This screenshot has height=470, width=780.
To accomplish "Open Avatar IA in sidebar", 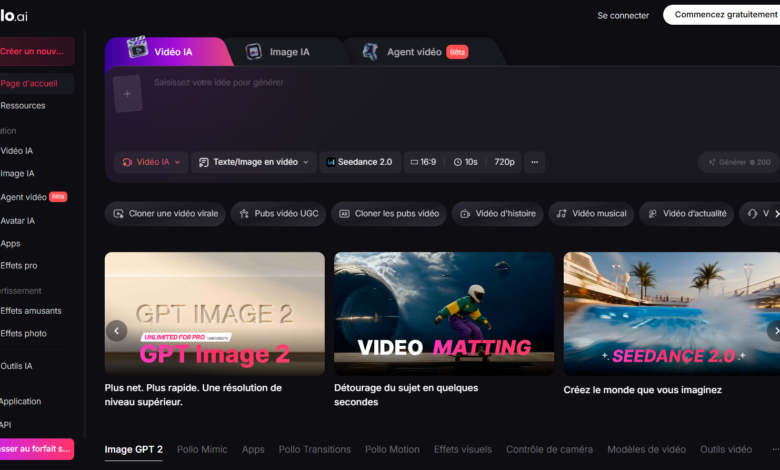I will pyautogui.click(x=18, y=221).
